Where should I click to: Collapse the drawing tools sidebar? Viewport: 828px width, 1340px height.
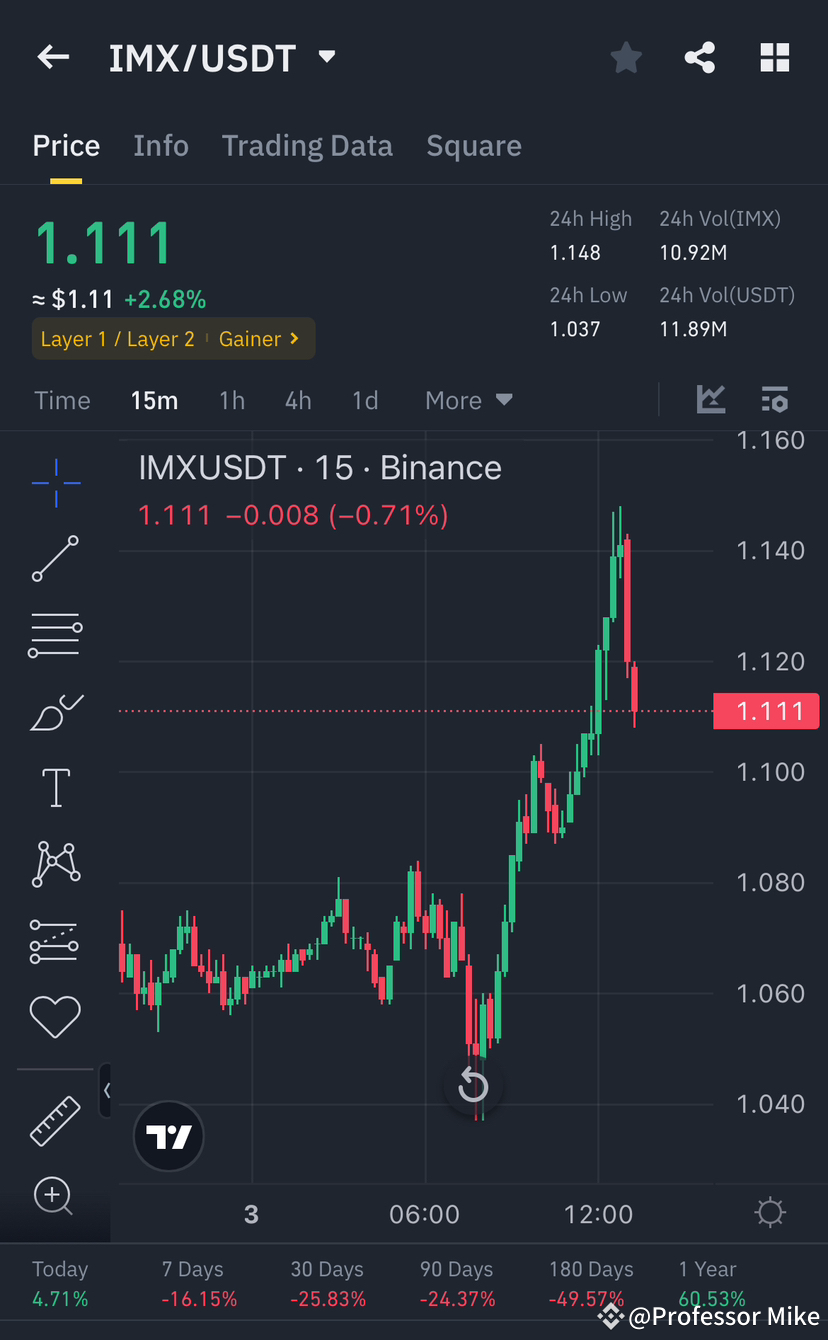[x=107, y=1091]
